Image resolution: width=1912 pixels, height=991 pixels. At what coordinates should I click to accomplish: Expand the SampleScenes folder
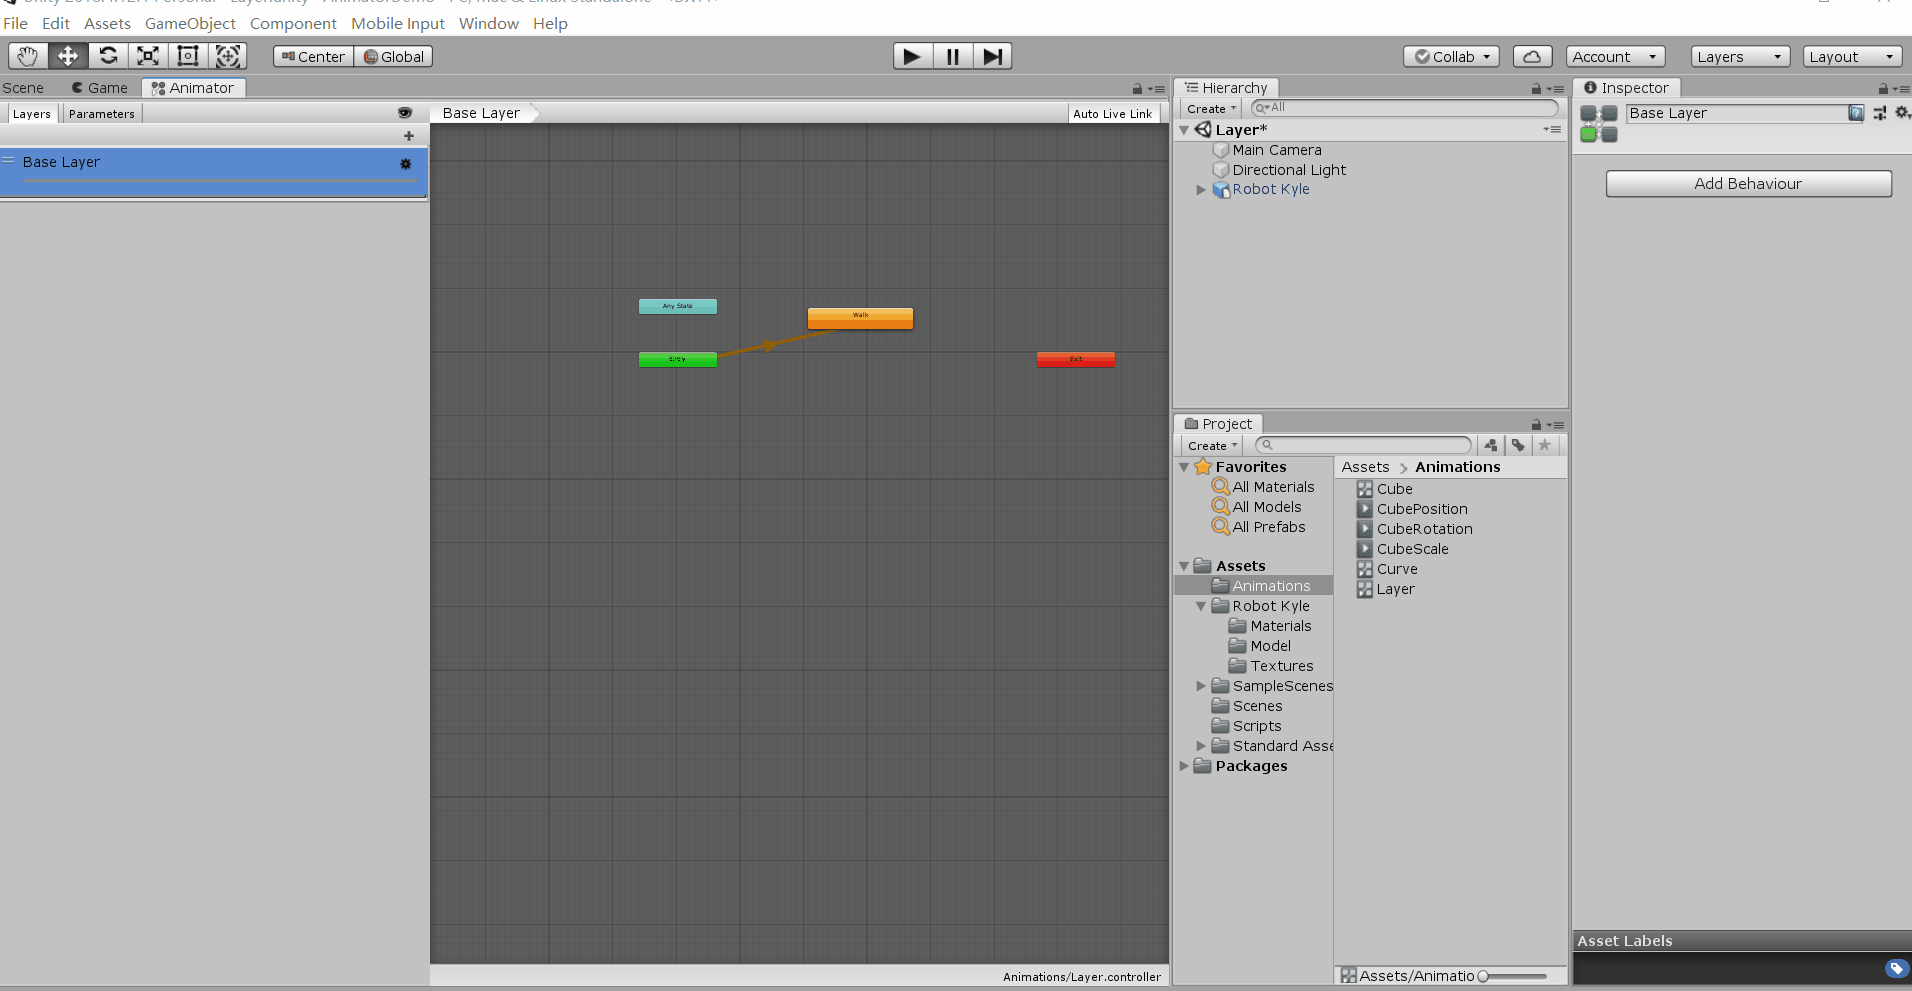tap(1201, 686)
